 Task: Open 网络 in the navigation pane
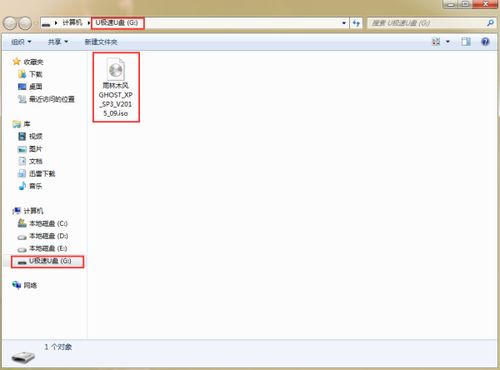tap(25, 285)
